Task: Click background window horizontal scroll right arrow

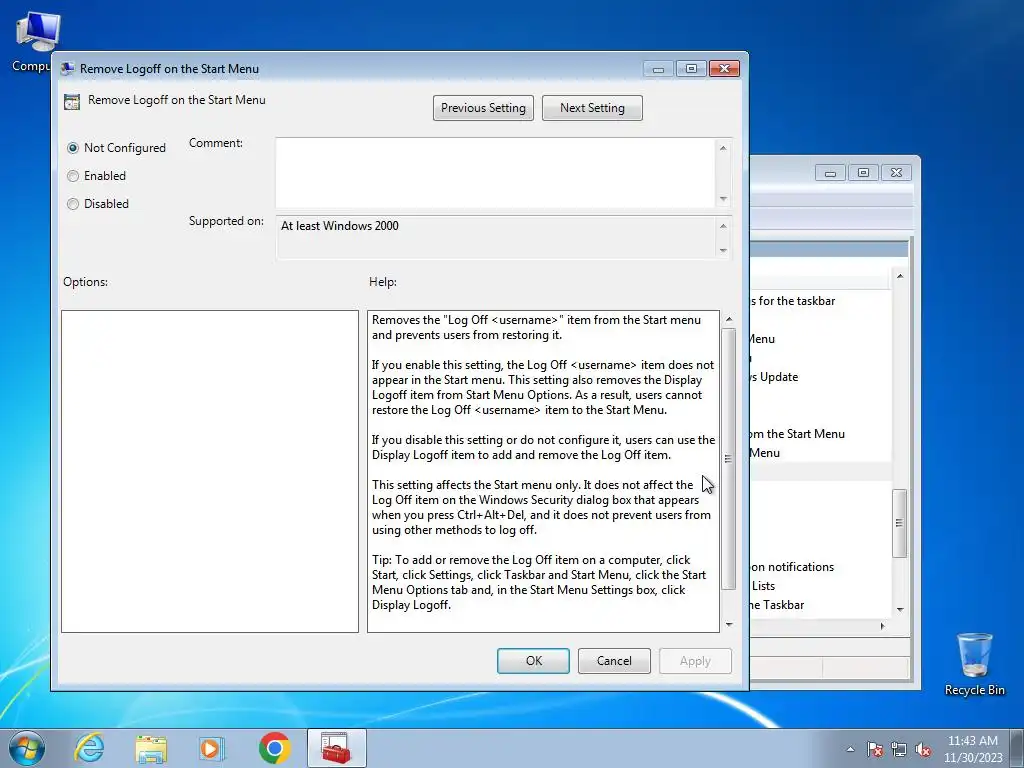Action: tap(882, 626)
